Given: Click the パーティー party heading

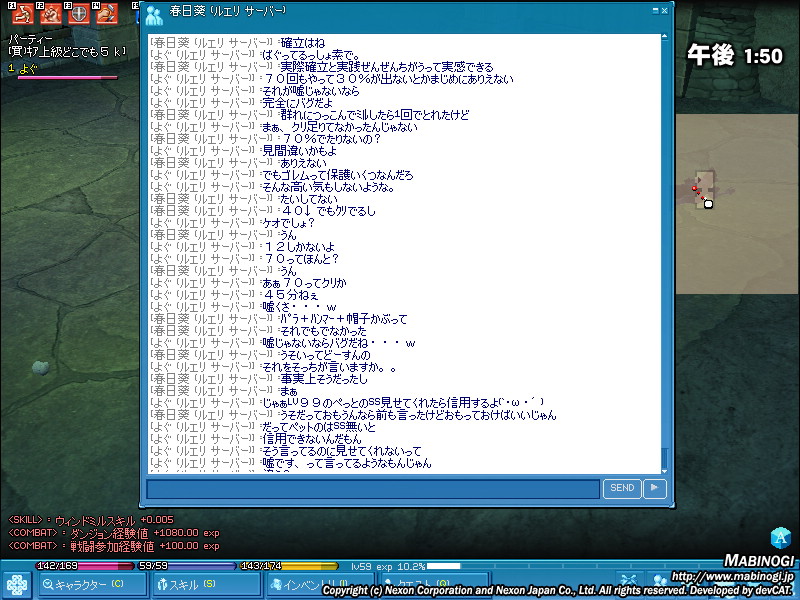Looking at the screenshot, I should tap(30, 39).
